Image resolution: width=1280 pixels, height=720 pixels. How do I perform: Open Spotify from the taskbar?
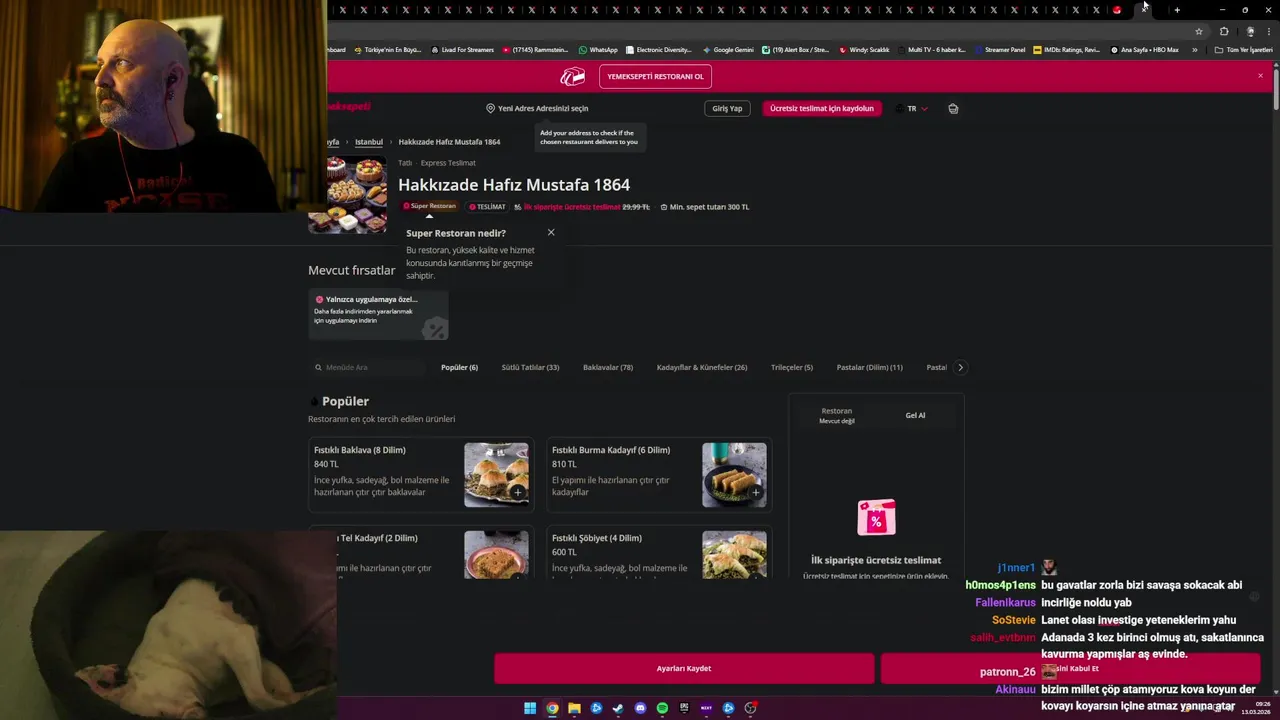tap(662, 708)
